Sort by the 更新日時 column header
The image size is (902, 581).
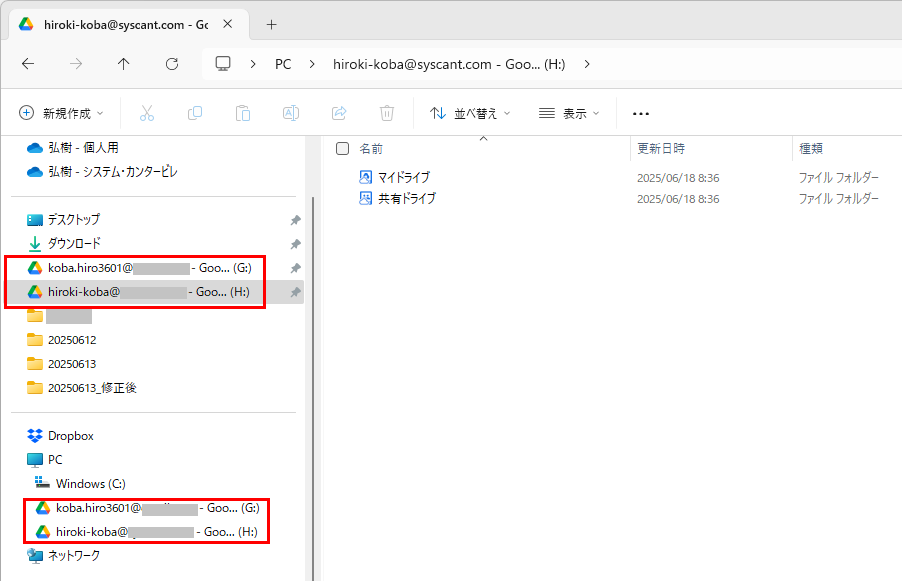(x=662, y=148)
